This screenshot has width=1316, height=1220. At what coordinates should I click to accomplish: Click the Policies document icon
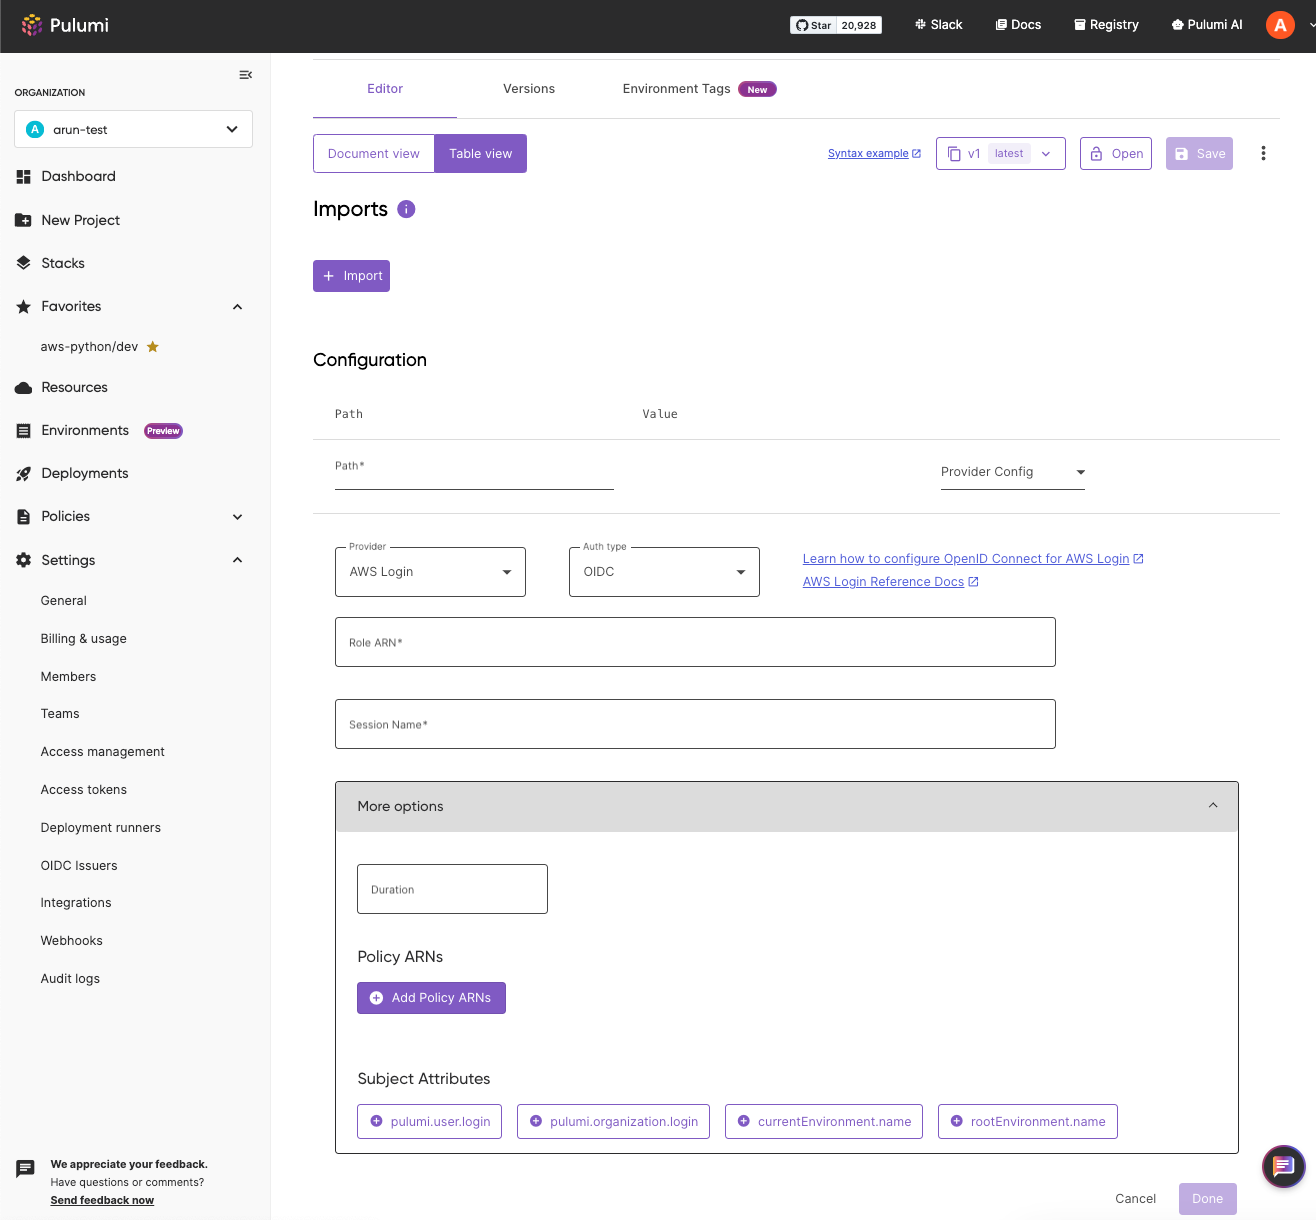coord(24,517)
